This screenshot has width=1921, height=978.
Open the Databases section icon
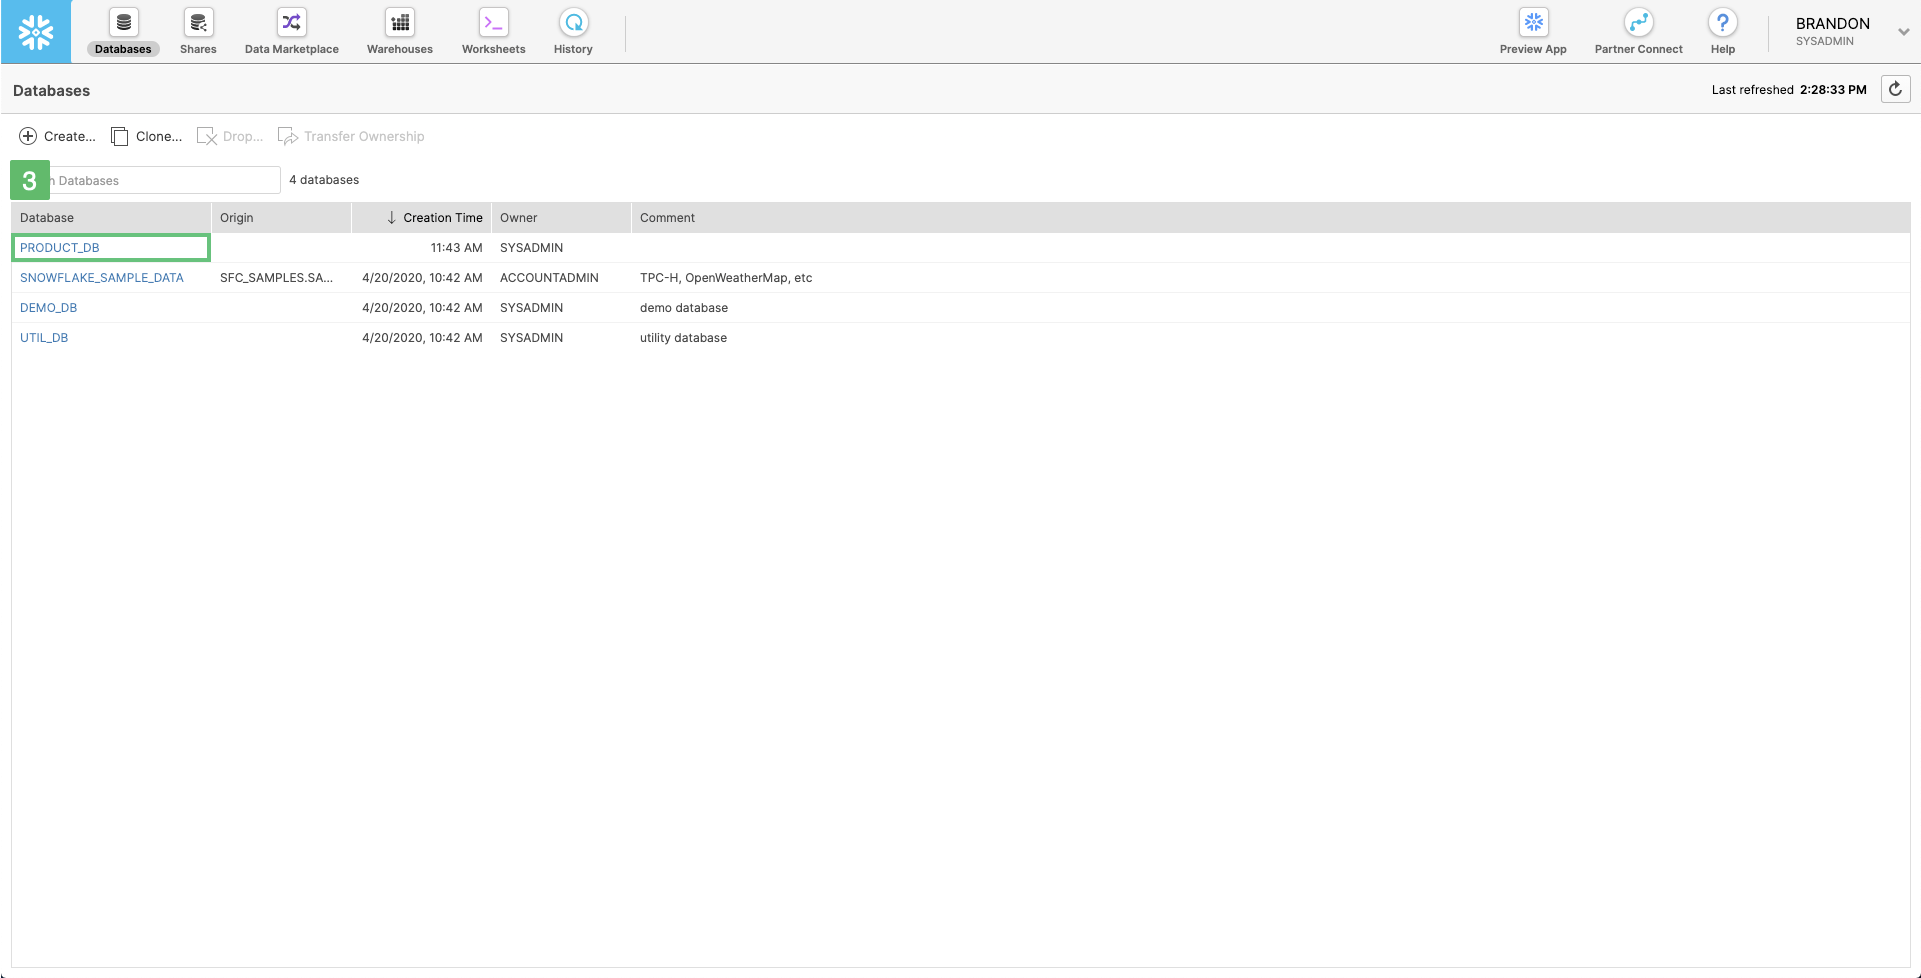click(124, 22)
